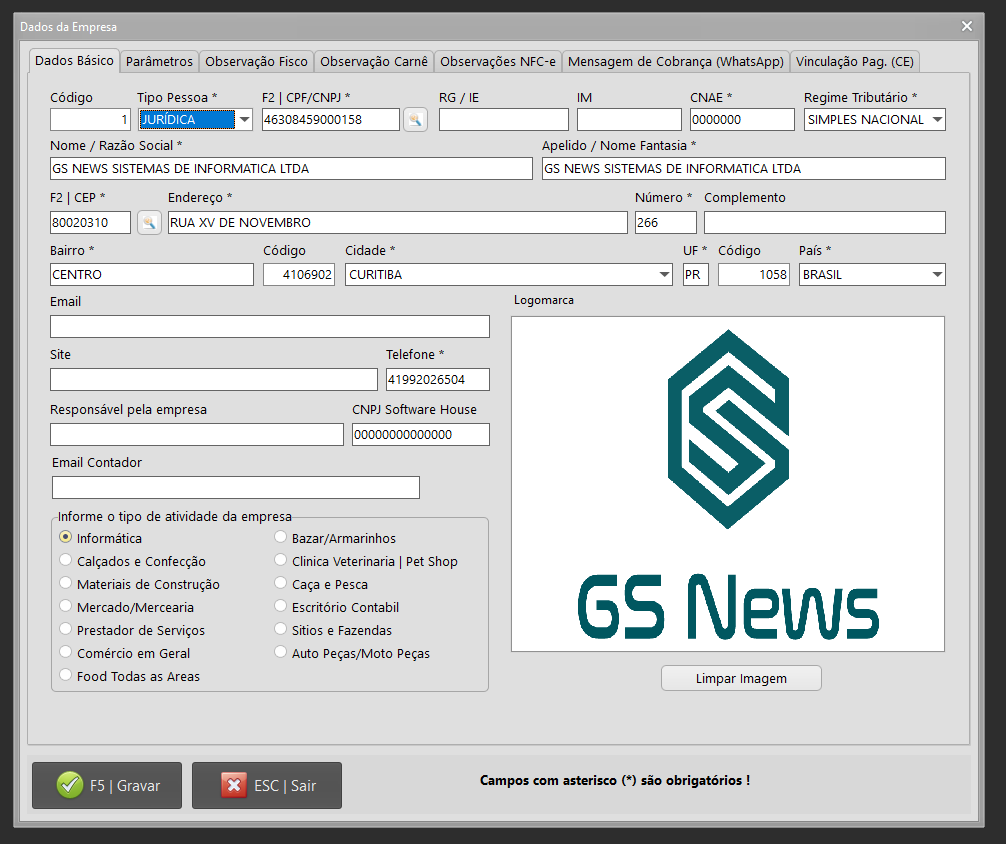Screen dimensions: 1006x844
Task: Focus the RG / IE field
Action: (x=504, y=119)
